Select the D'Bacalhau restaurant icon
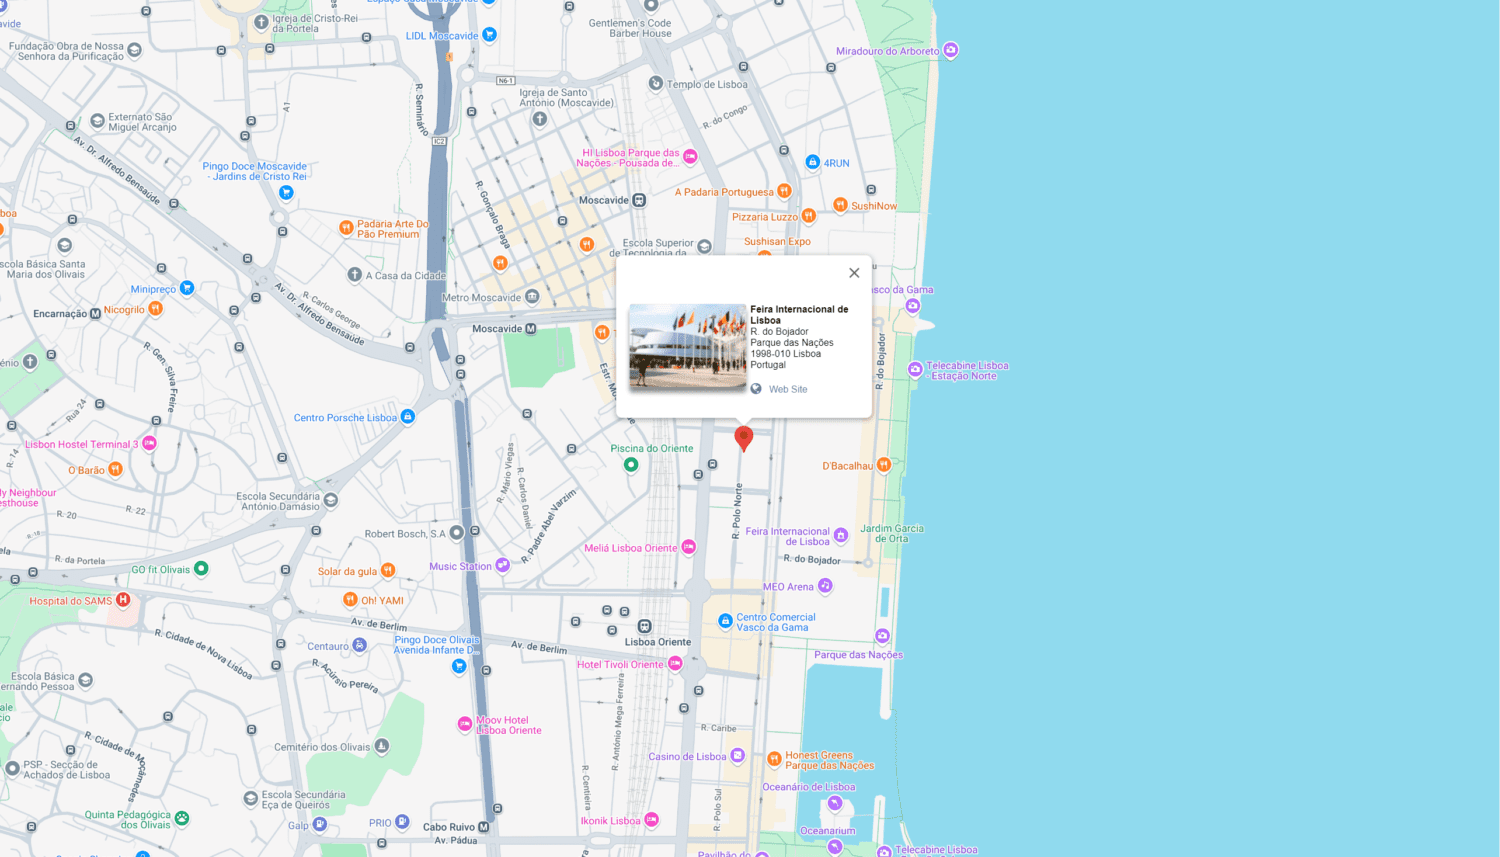This screenshot has height=857, width=1500. 883,465
